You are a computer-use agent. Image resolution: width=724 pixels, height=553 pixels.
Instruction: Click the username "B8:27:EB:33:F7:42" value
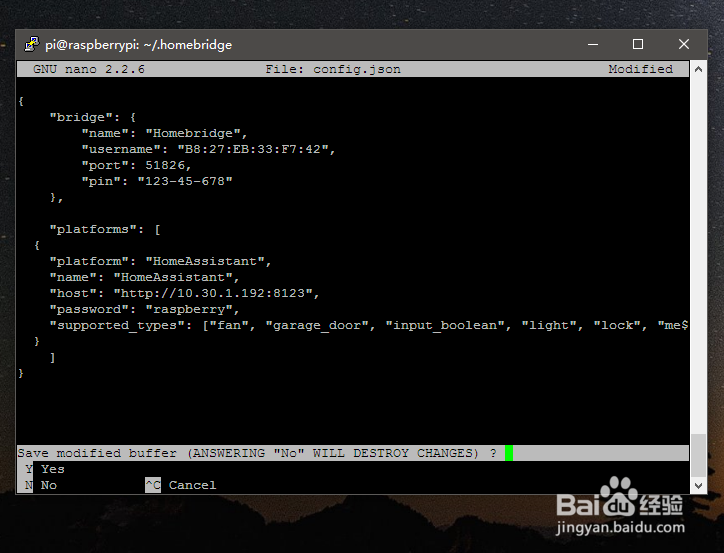(253, 149)
